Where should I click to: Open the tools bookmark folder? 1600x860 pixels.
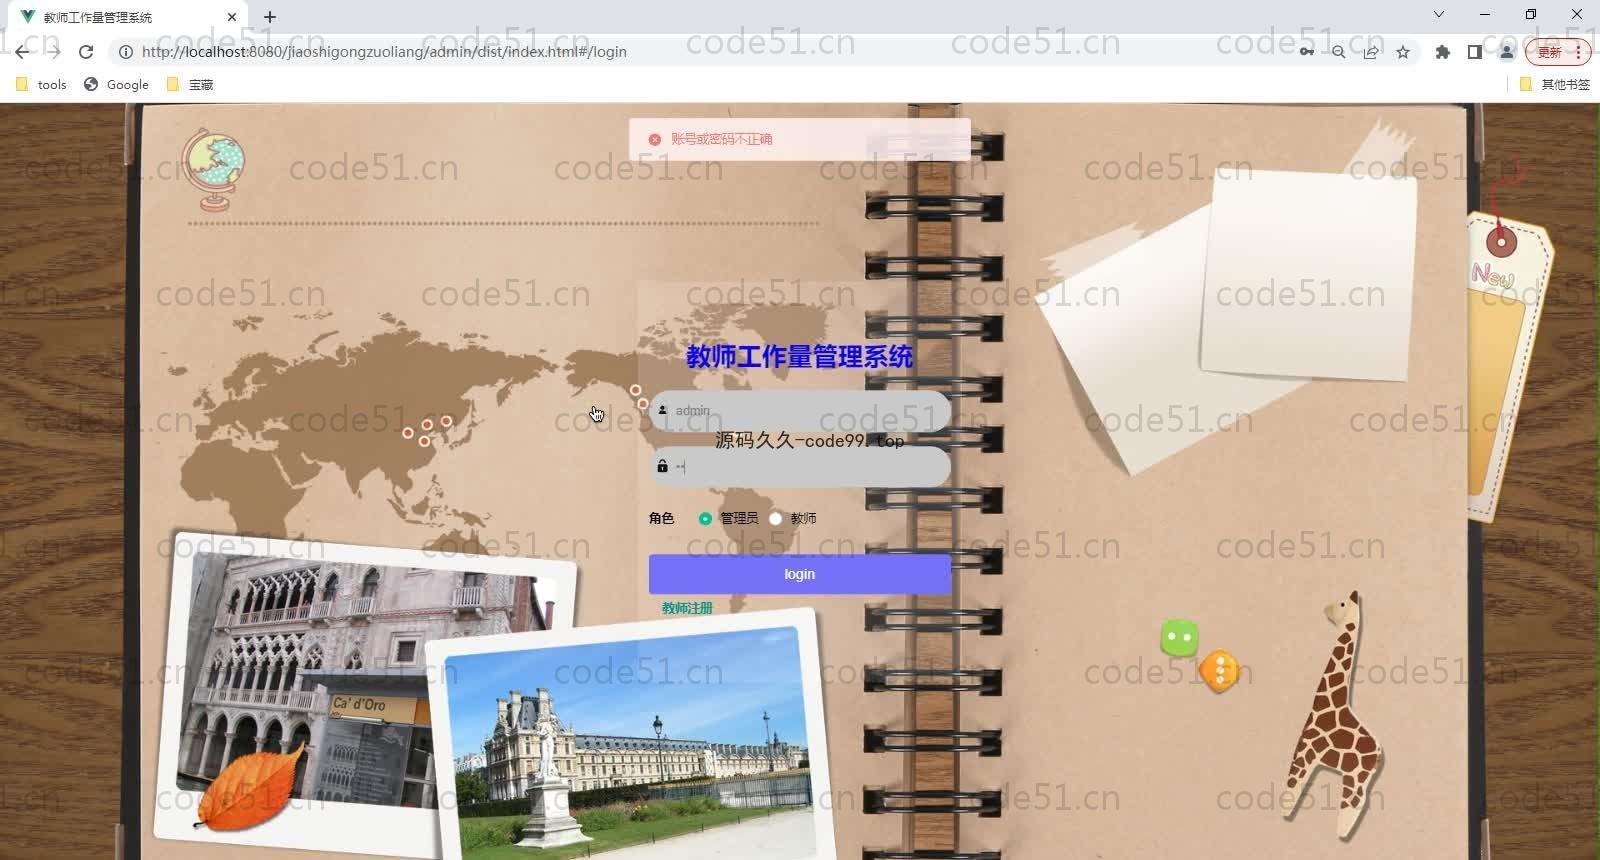(x=41, y=85)
